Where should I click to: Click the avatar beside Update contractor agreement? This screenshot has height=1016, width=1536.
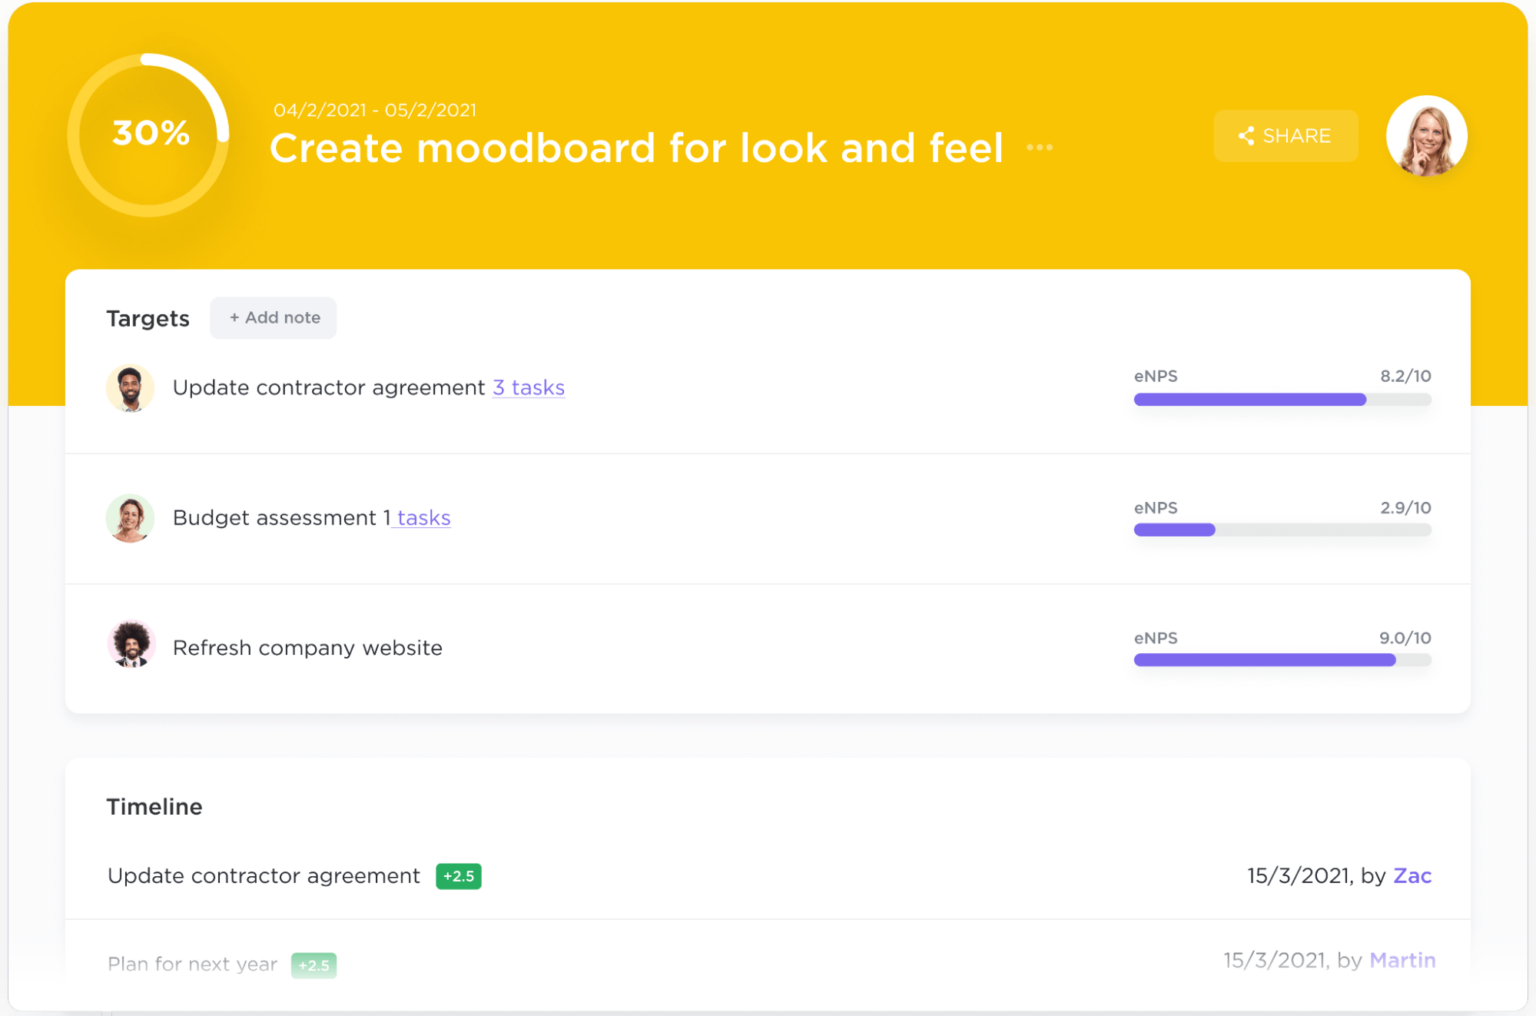(130, 388)
